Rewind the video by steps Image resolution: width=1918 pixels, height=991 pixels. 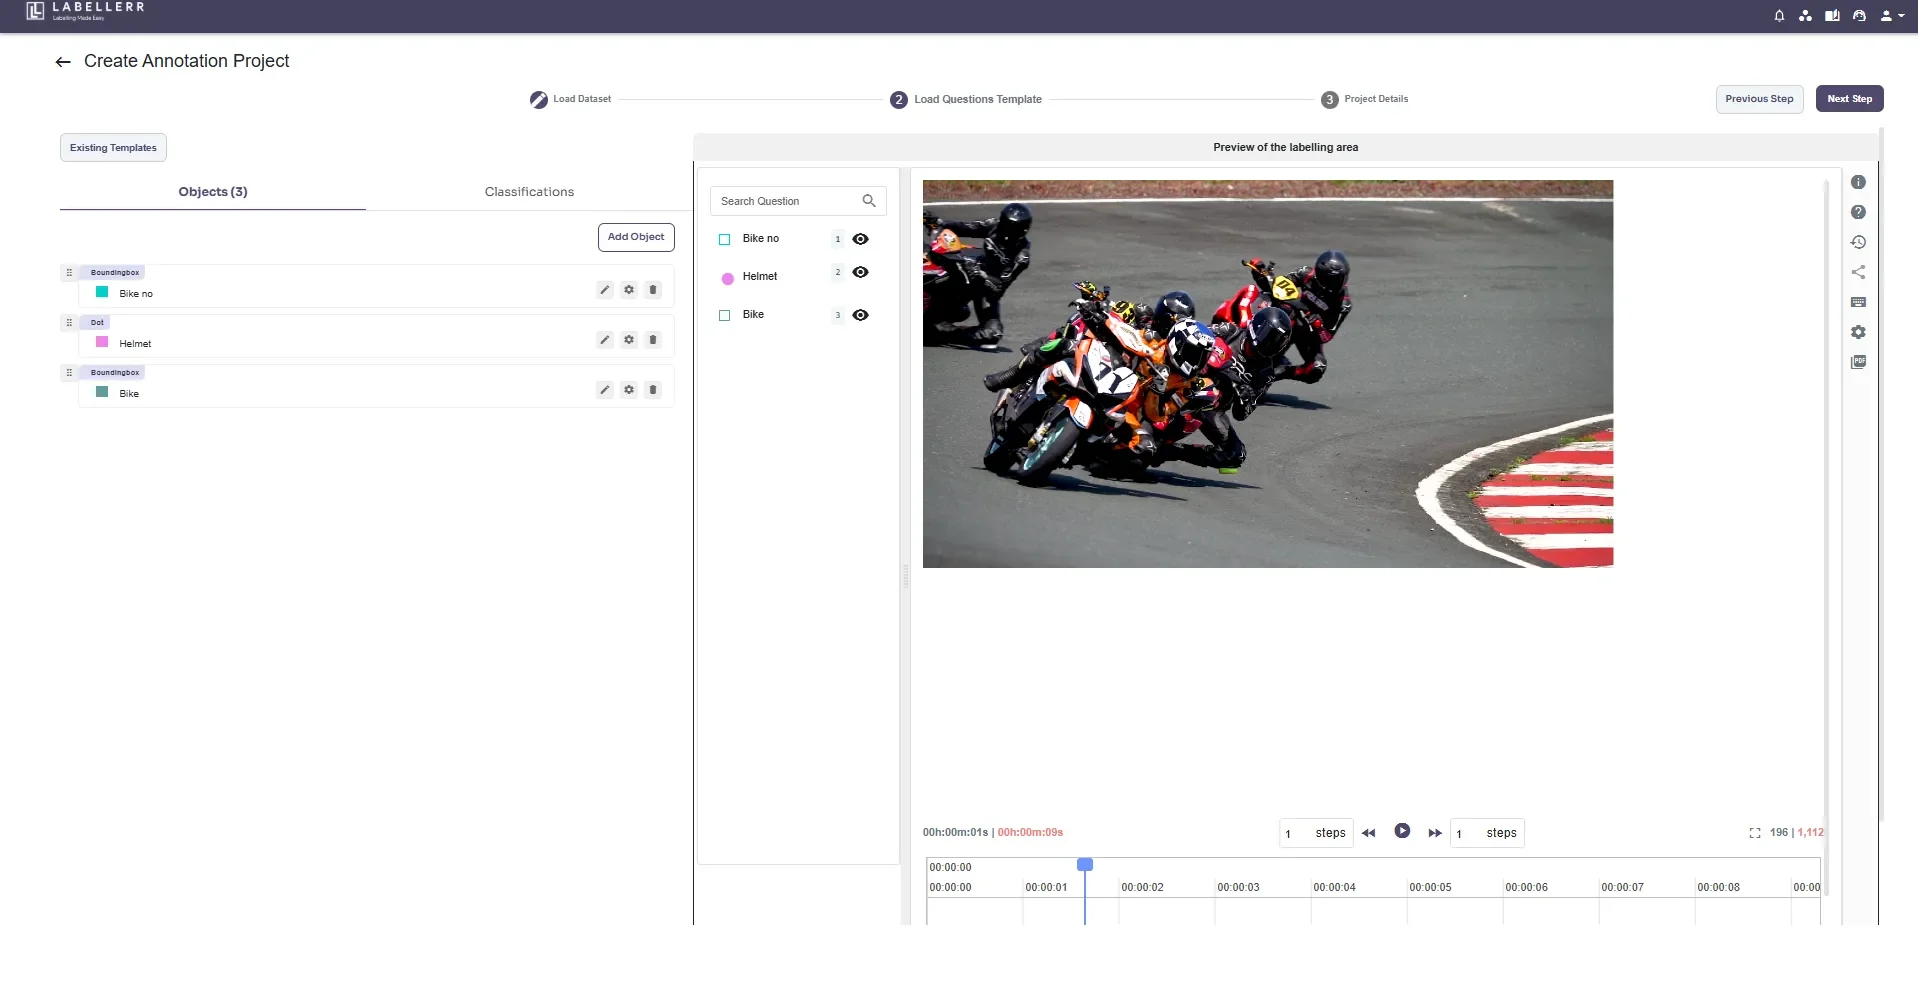1369,833
